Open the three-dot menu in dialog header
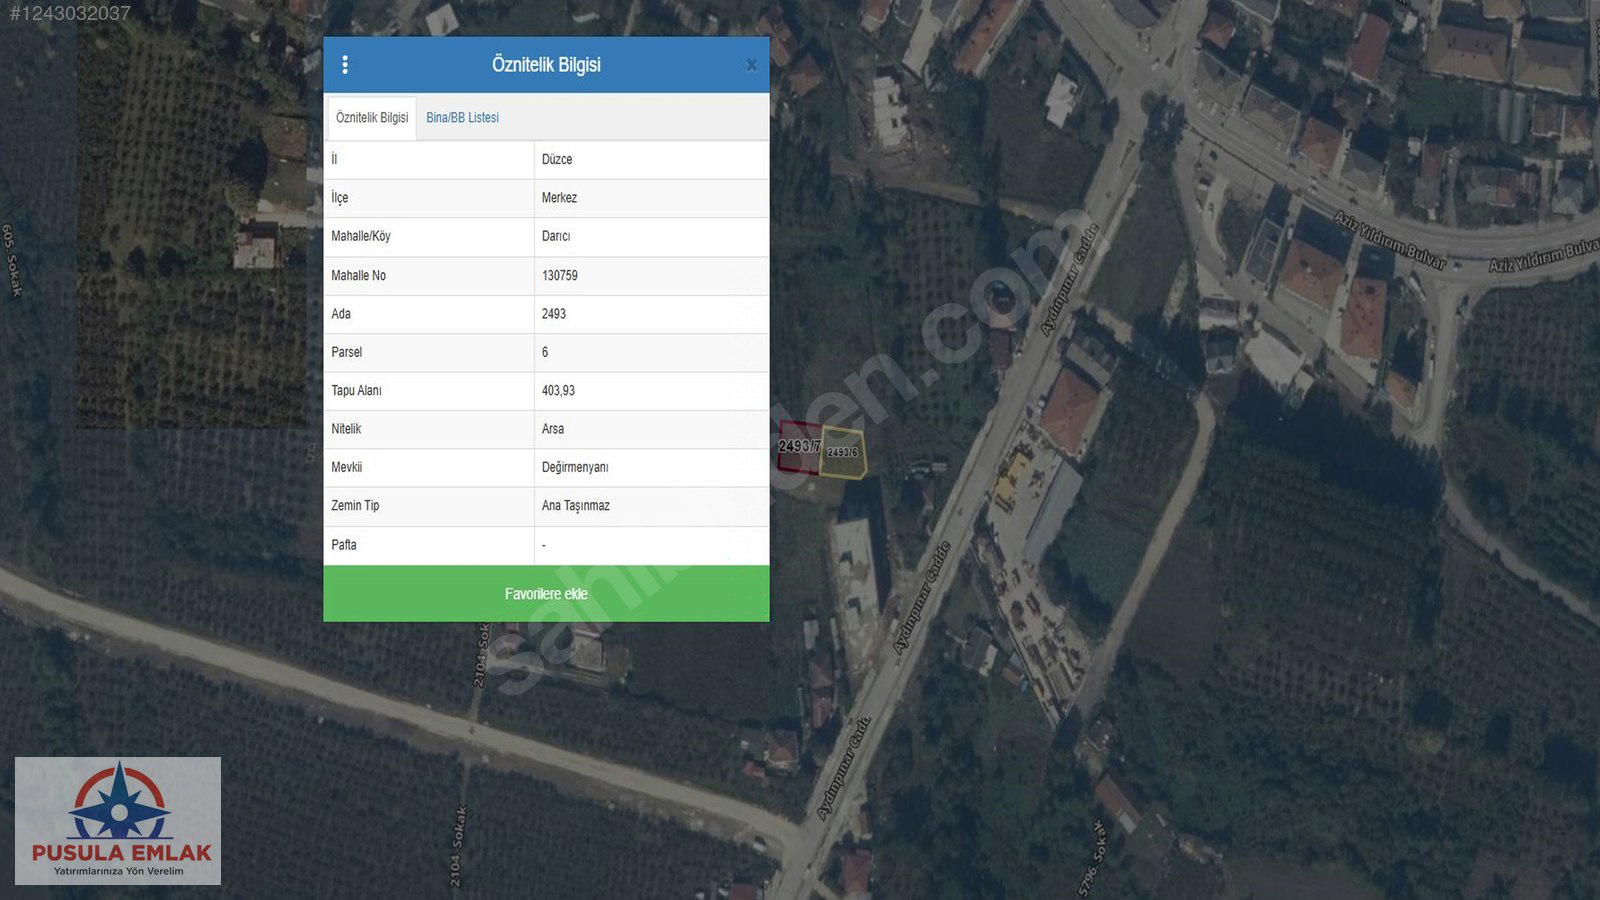Screen dimensions: 1600x900 coord(345,65)
